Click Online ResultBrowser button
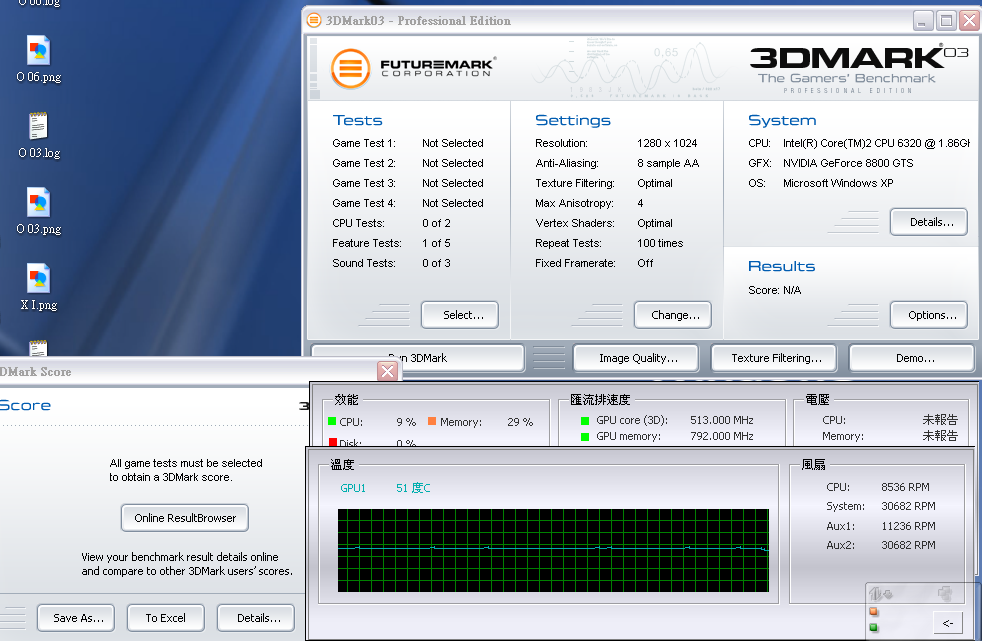 (x=185, y=518)
